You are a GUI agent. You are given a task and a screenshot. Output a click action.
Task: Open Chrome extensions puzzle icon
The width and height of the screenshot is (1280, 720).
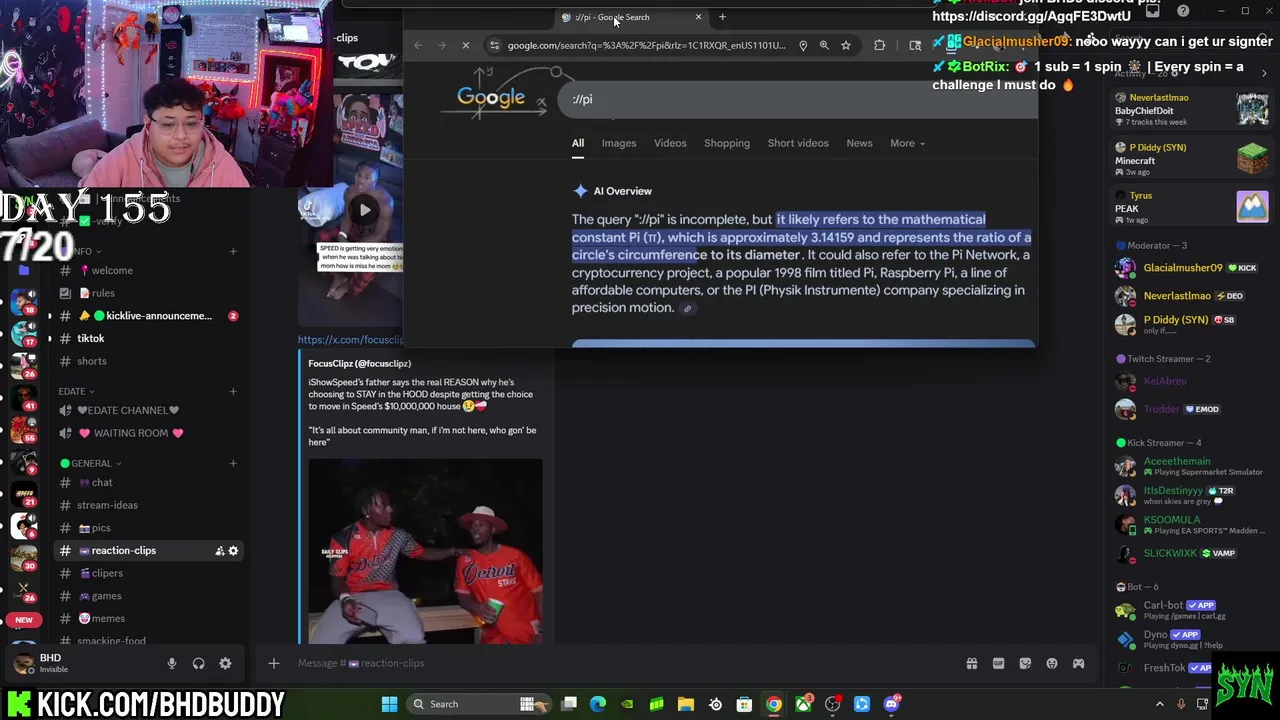[x=879, y=45]
